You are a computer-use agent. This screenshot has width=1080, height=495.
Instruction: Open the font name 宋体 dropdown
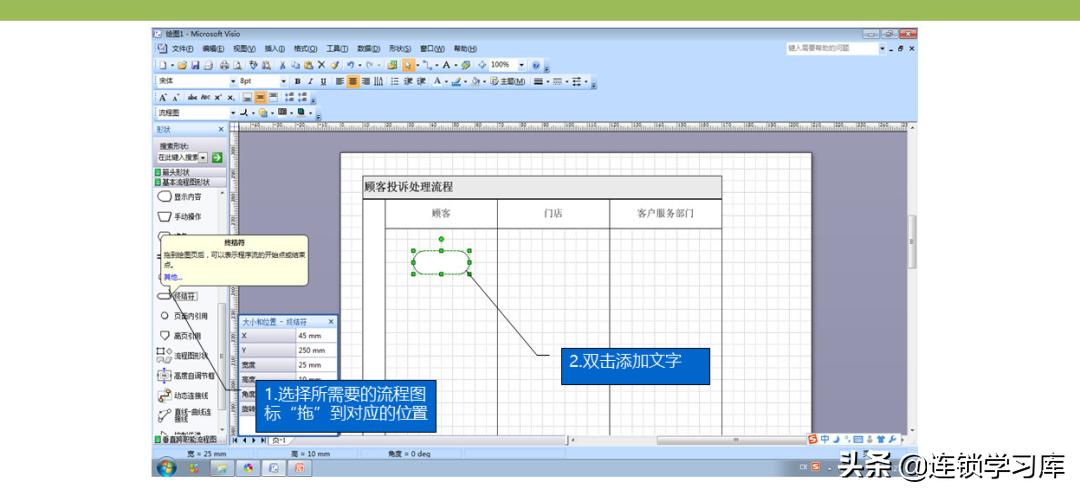point(233,81)
